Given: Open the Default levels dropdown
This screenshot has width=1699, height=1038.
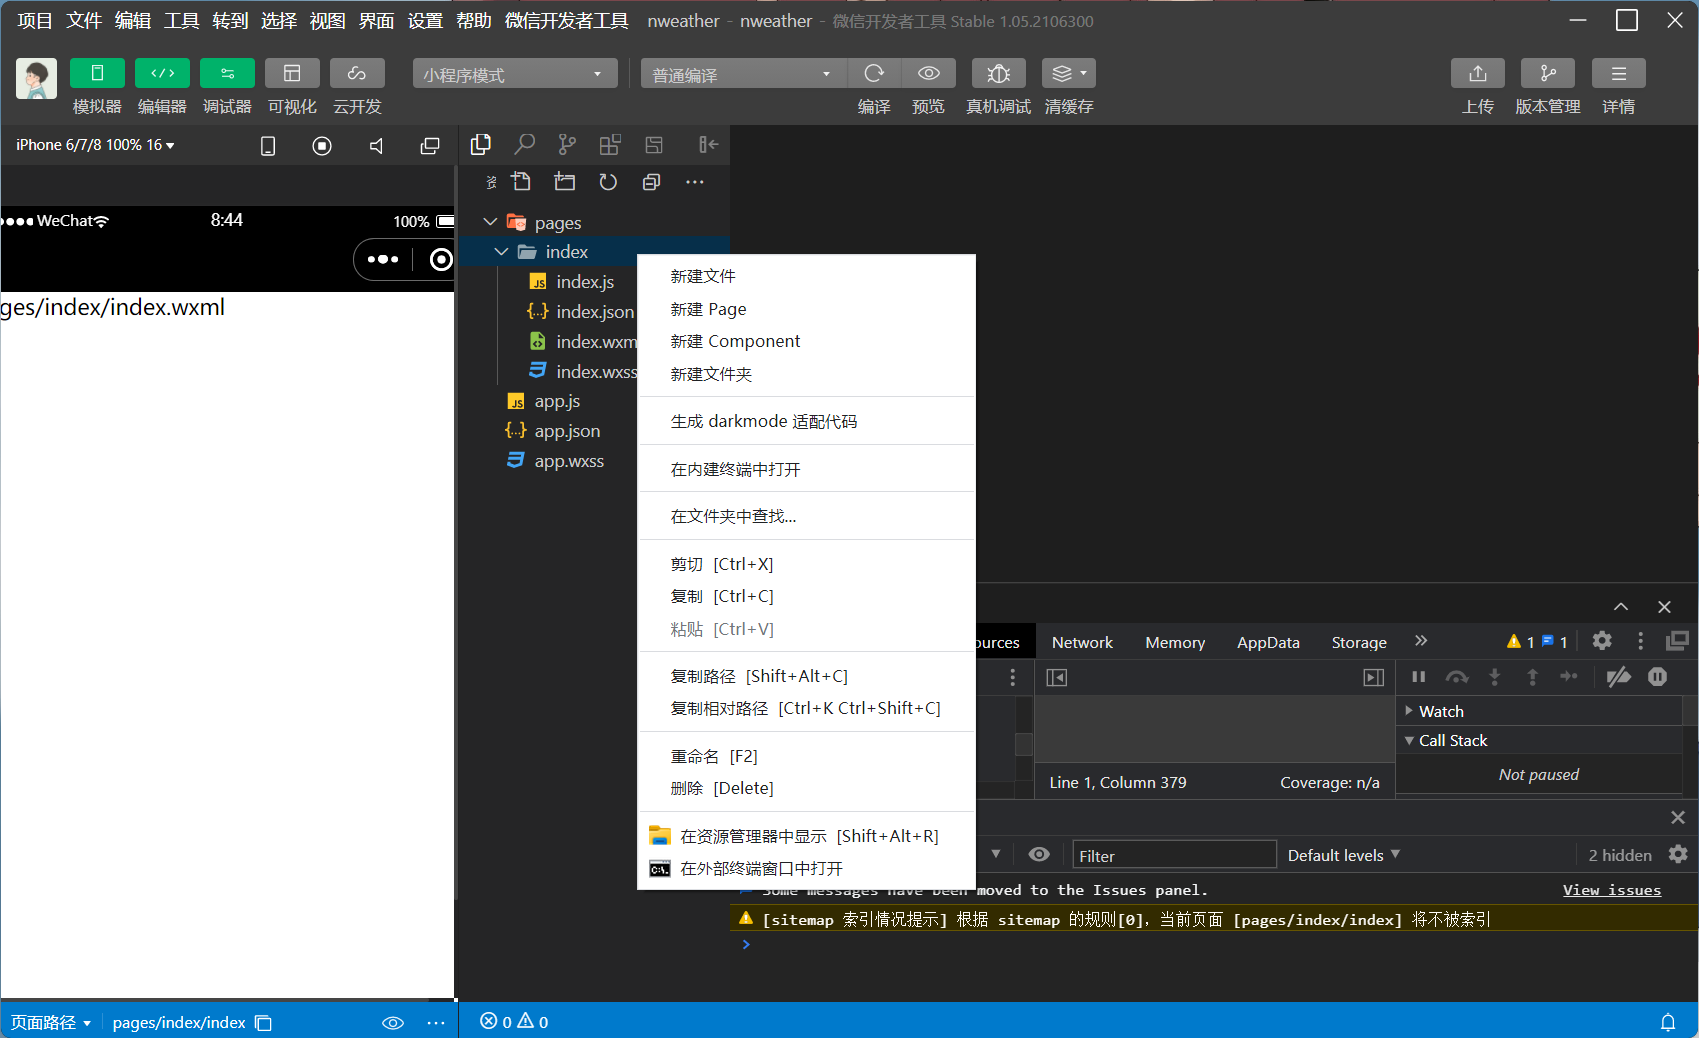Looking at the screenshot, I should coord(1343,855).
